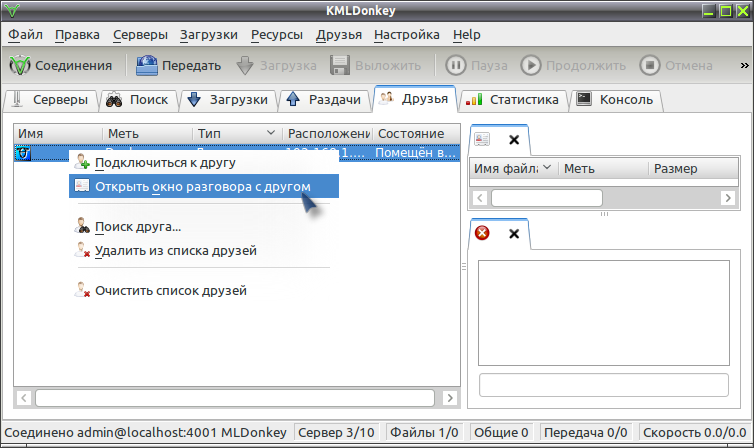The height and width of the screenshot is (448, 754).
Task: Click the Файлы 1/0 status entry
Action: pos(424,433)
